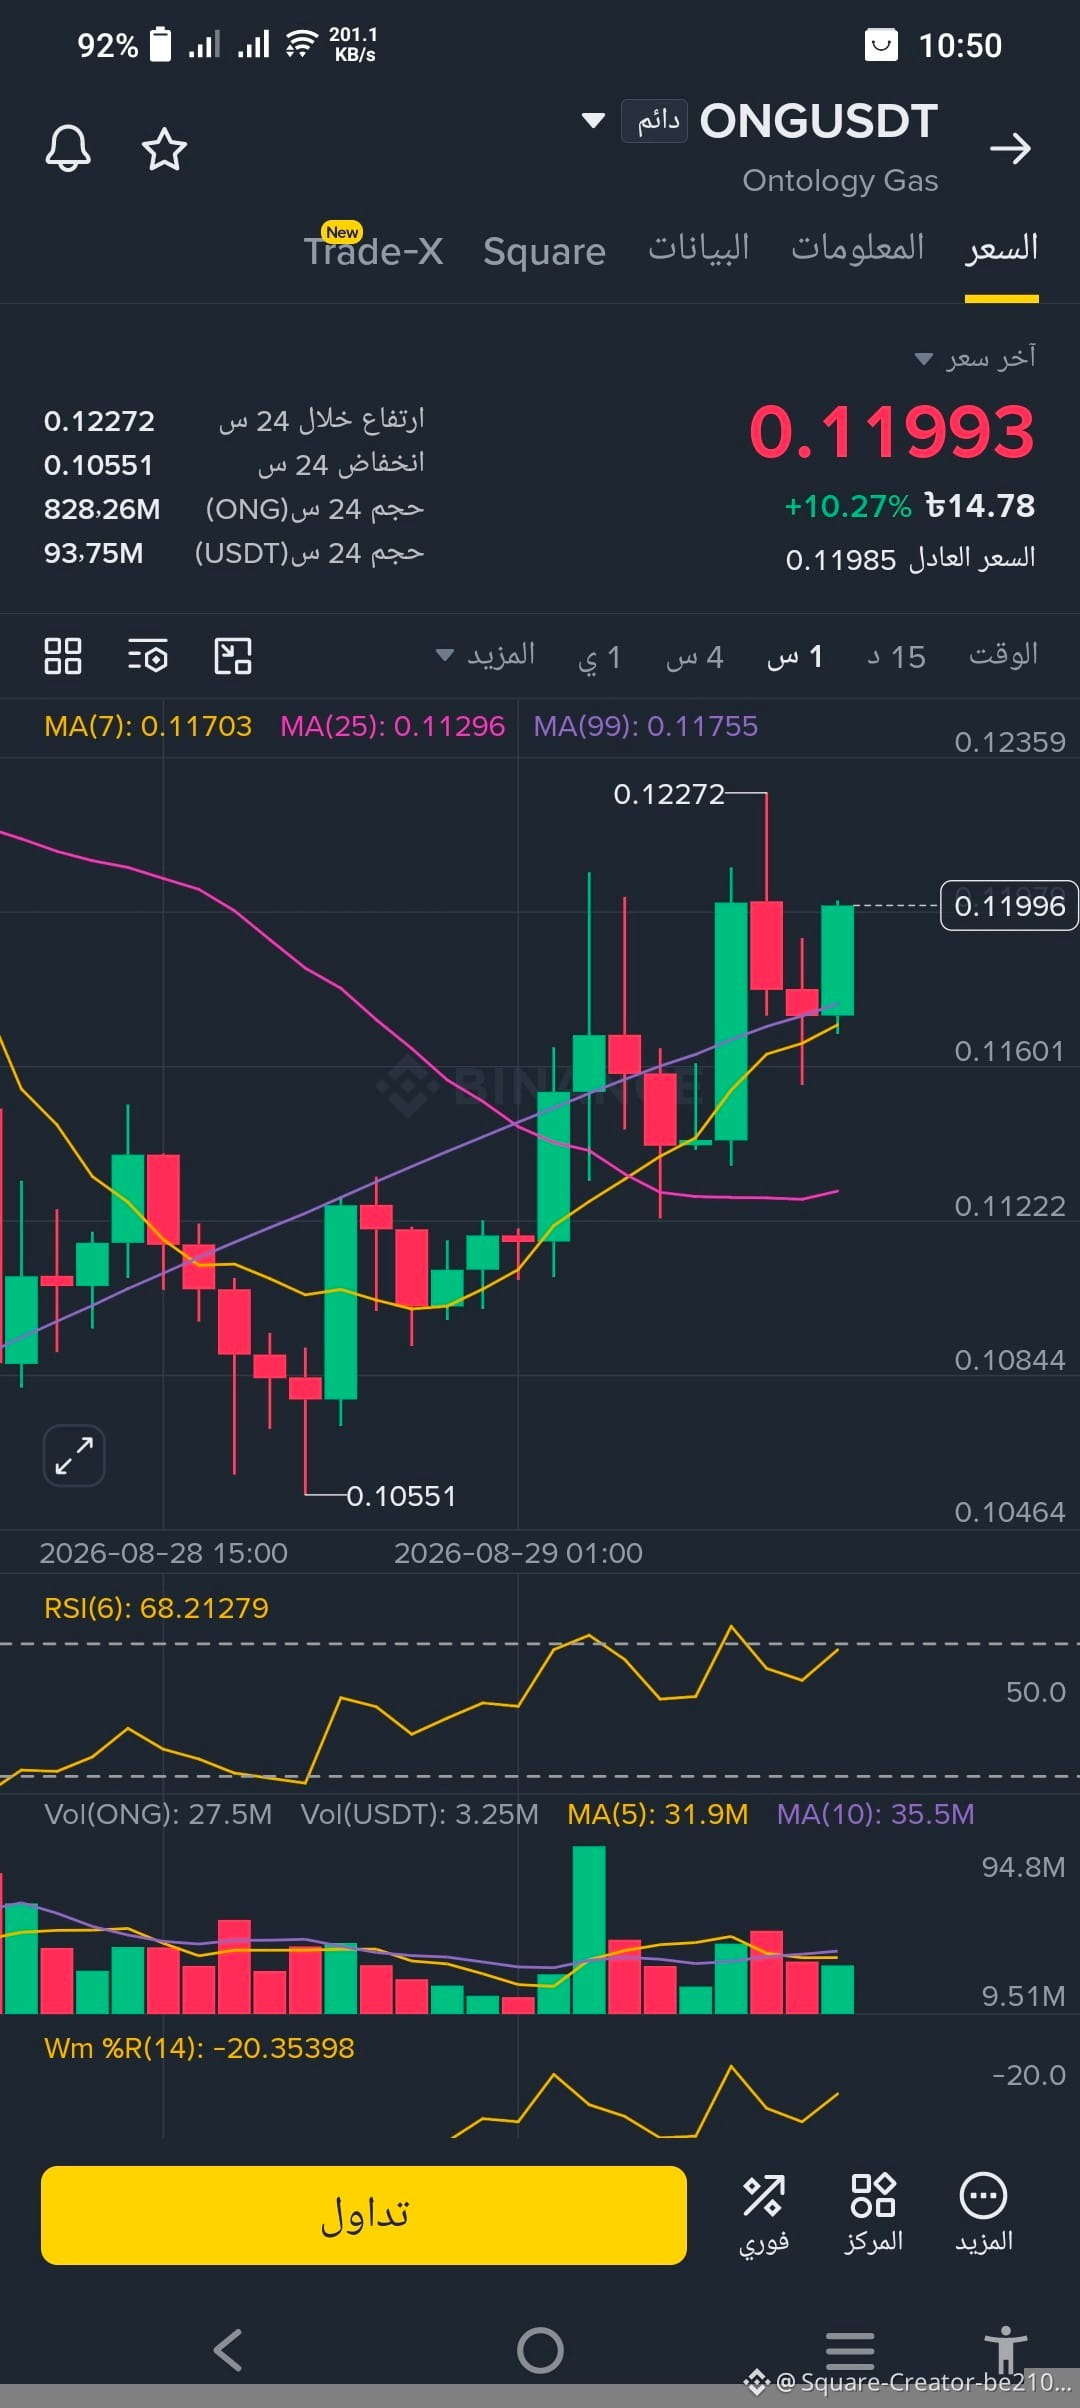Screen dimensions: 1080x2408
Task: Select the 1 س hourly timeframe
Action: (795, 657)
